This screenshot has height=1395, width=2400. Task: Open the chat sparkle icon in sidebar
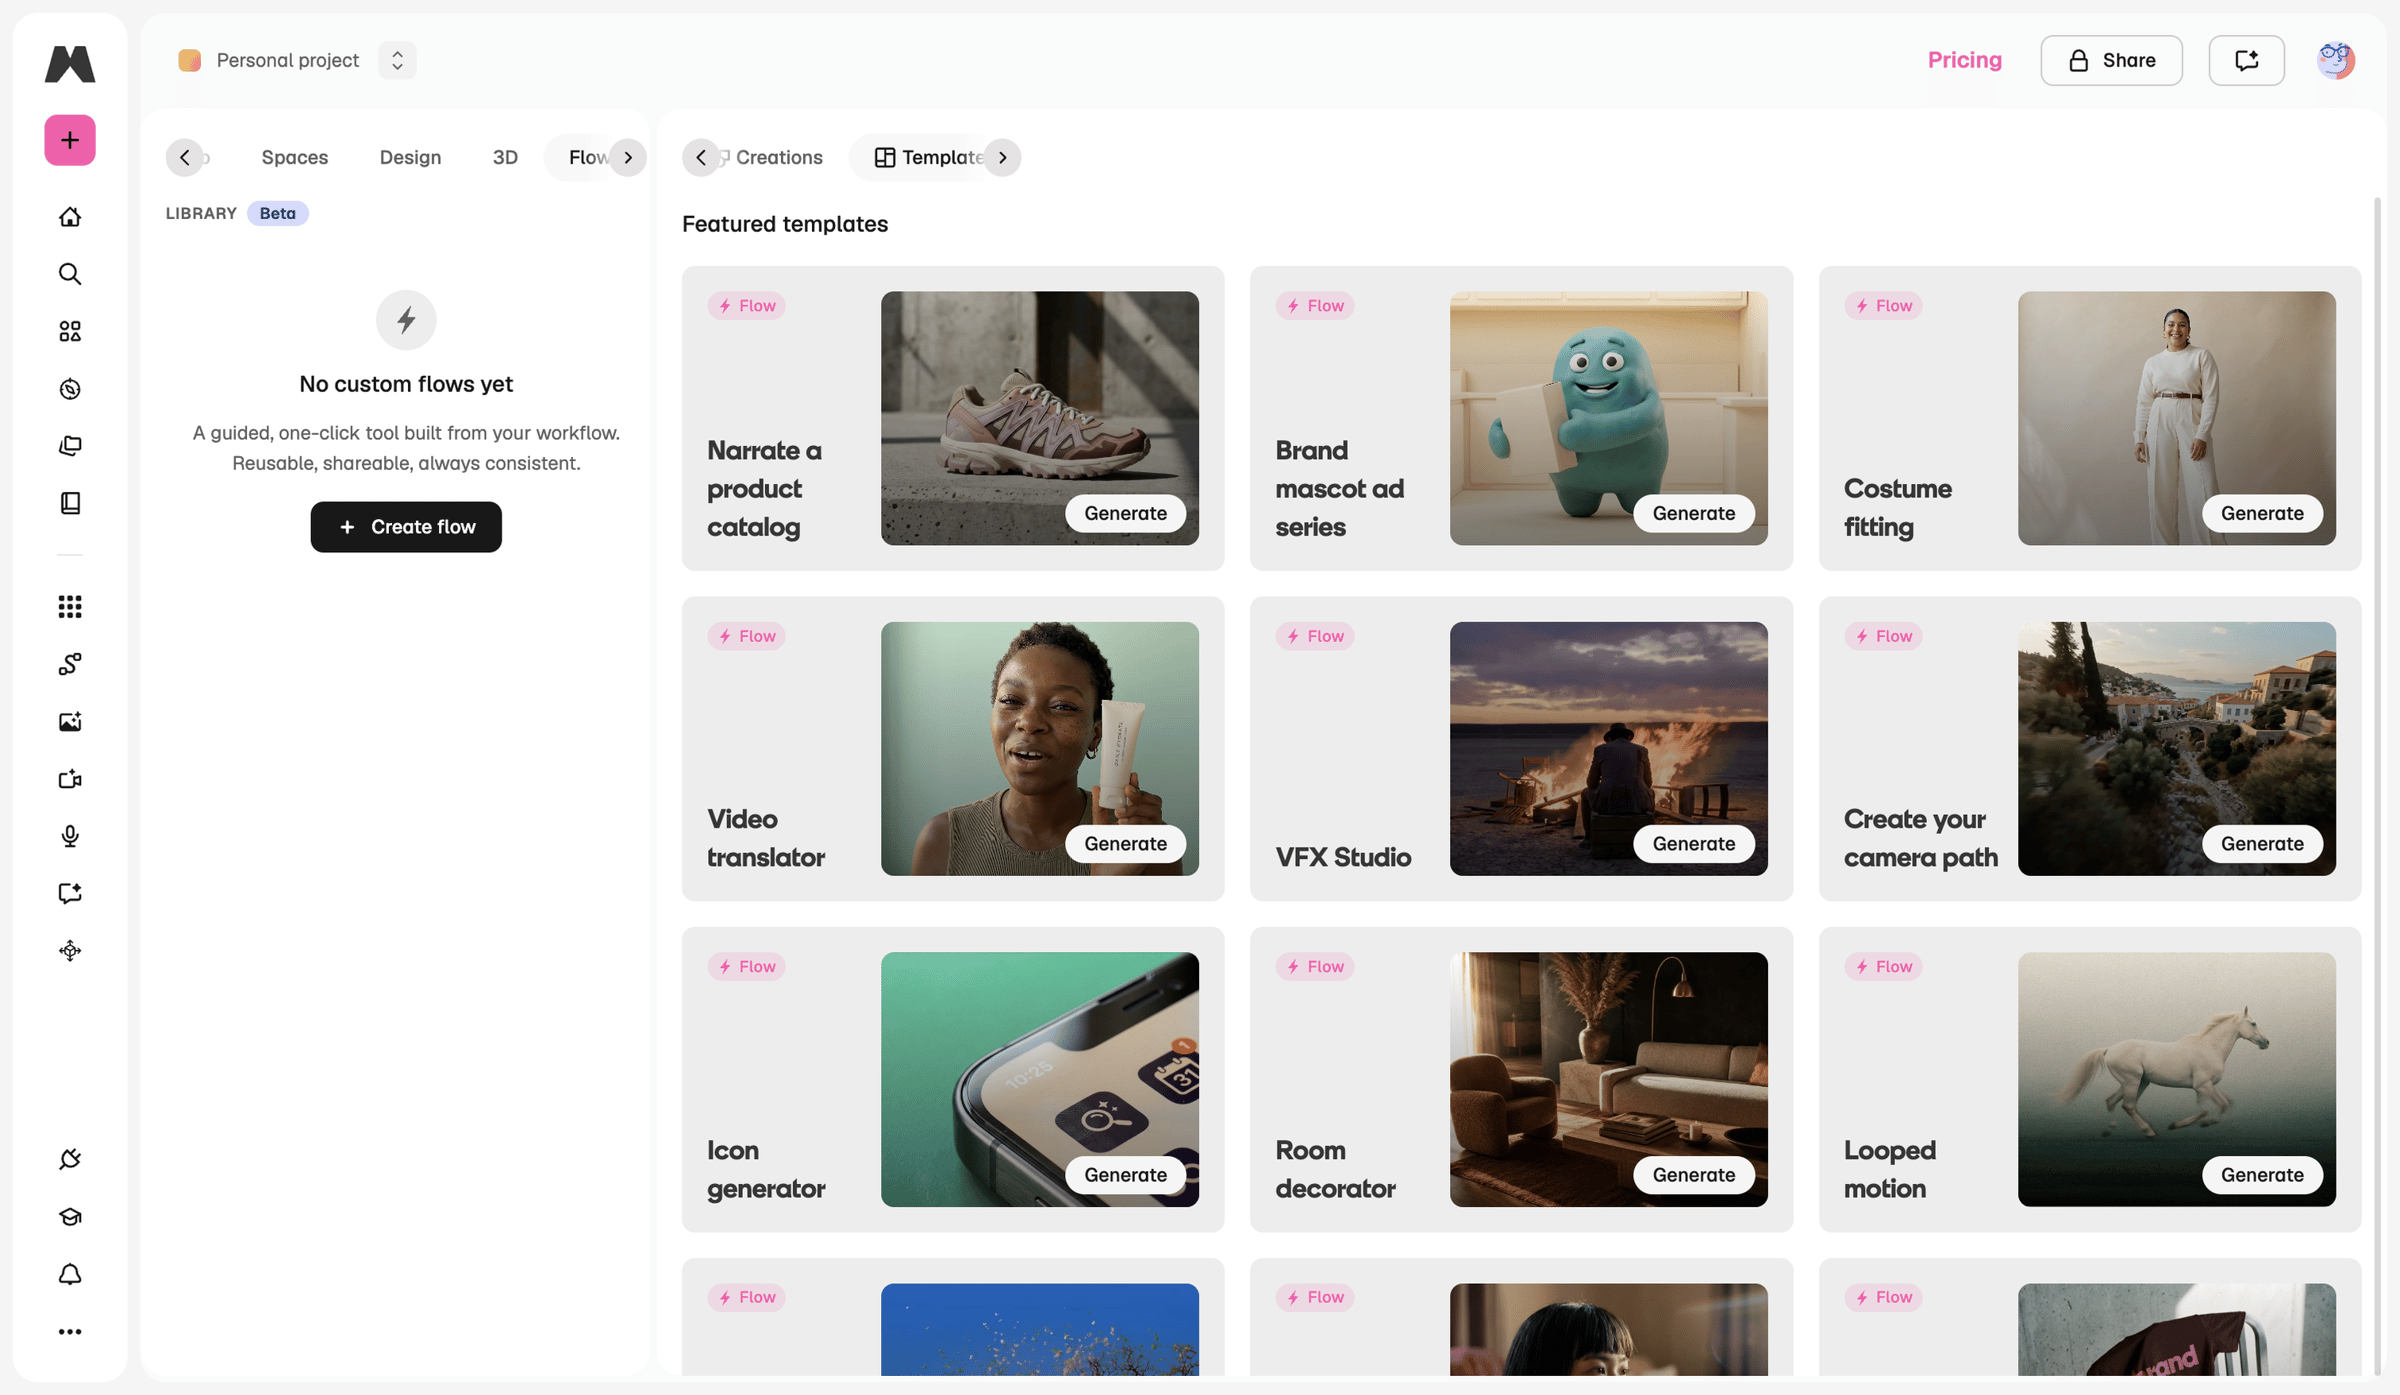click(70, 893)
